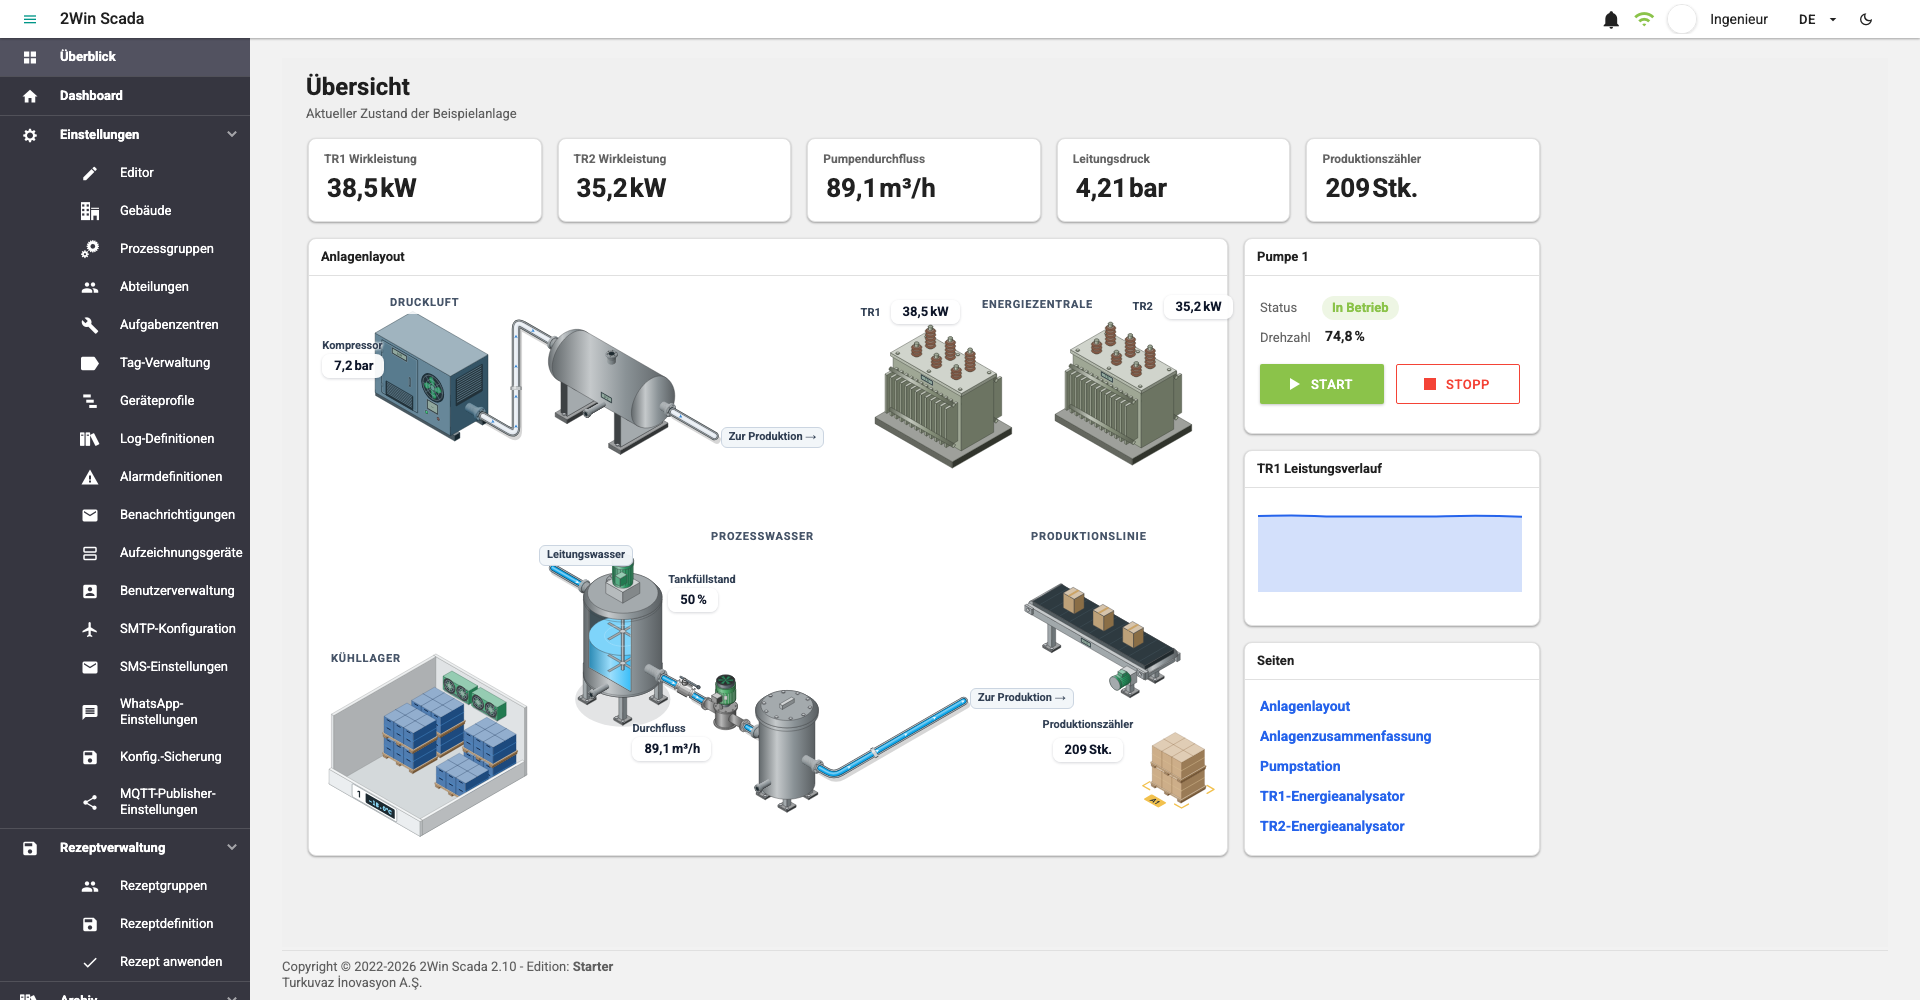The height and width of the screenshot is (1000, 1920).
Task: Open the Anlagenzusammenfassung link
Action: click(x=1346, y=736)
